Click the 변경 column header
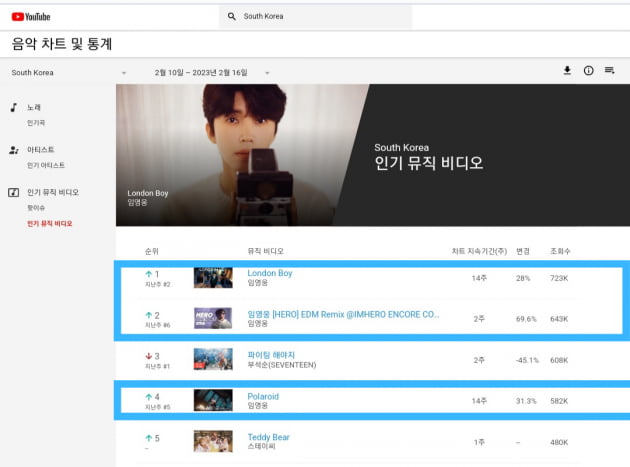630x467 pixels. point(523,251)
